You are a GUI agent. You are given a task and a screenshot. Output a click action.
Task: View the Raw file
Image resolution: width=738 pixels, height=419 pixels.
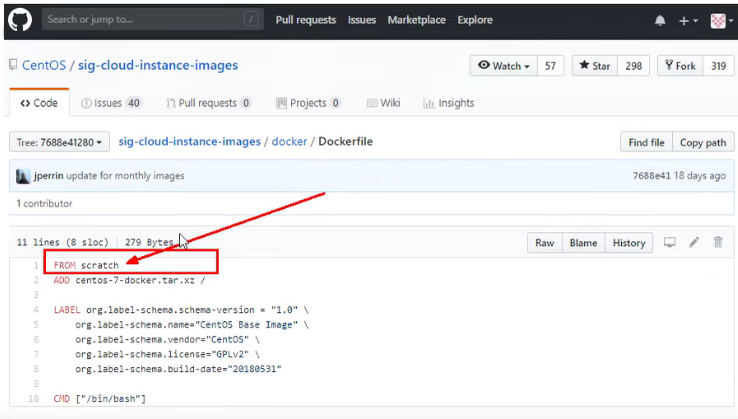coord(545,243)
